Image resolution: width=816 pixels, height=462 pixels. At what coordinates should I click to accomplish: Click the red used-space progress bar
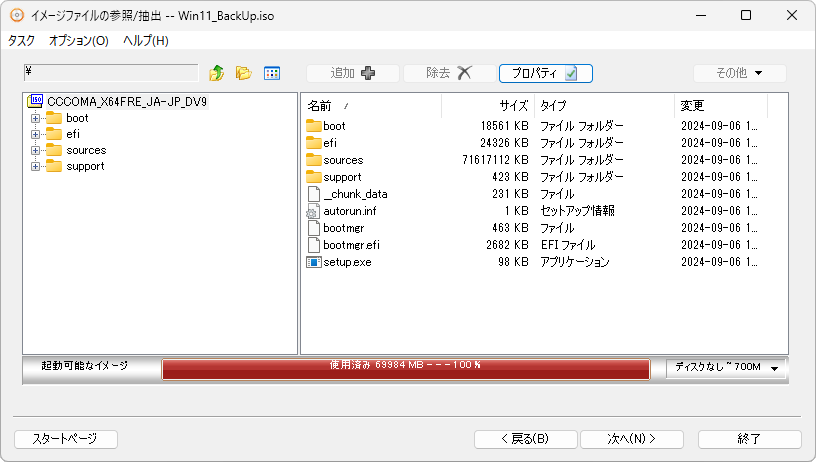pos(406,369)
